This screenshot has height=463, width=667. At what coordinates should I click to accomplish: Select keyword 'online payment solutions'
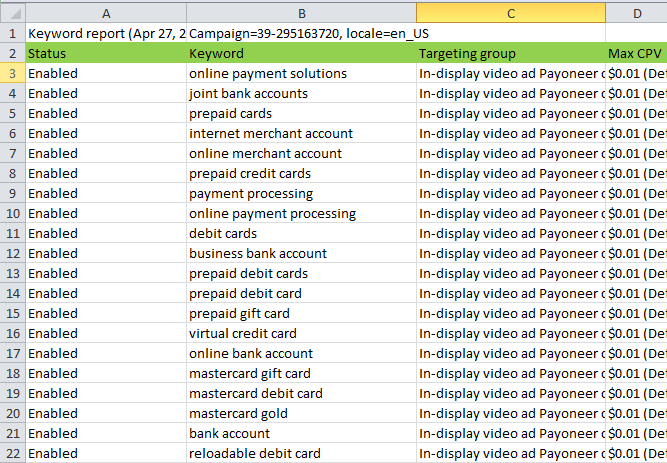[301, 73]
